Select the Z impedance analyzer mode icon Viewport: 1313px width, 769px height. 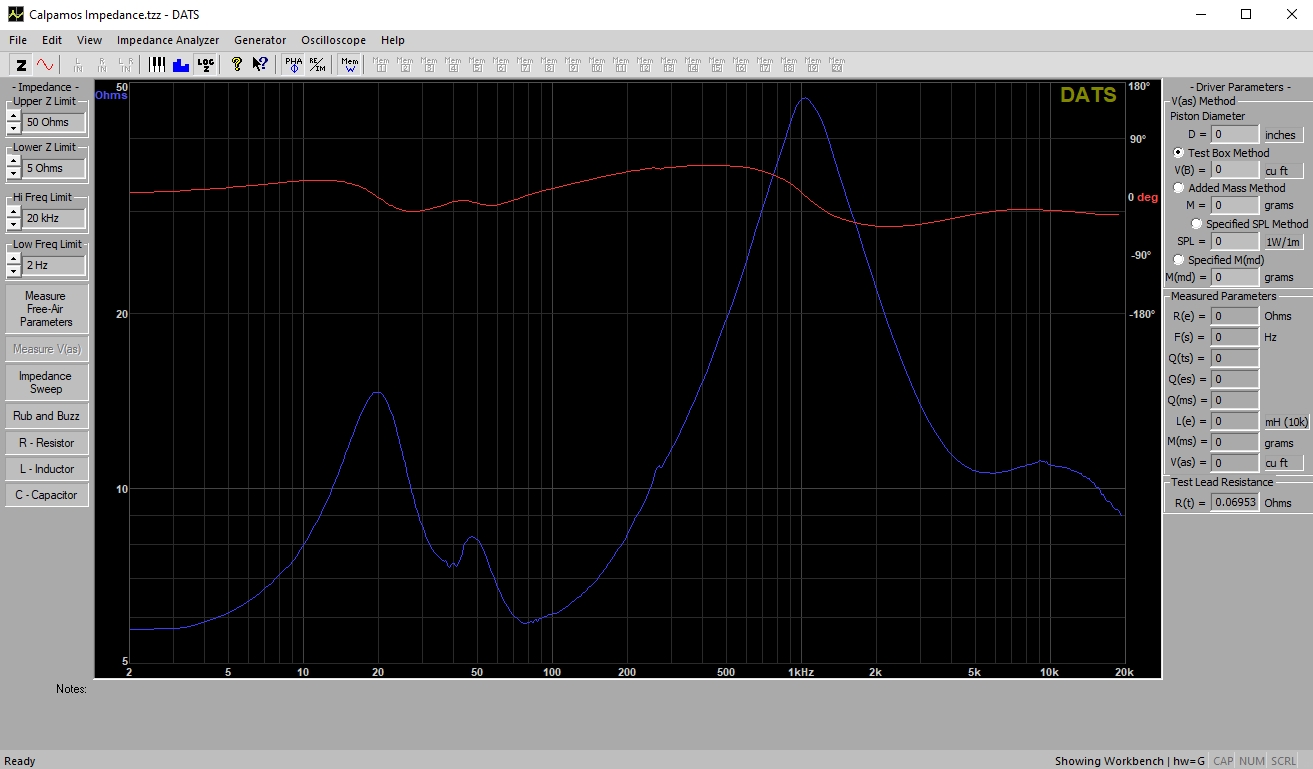[x=21, y=64]
